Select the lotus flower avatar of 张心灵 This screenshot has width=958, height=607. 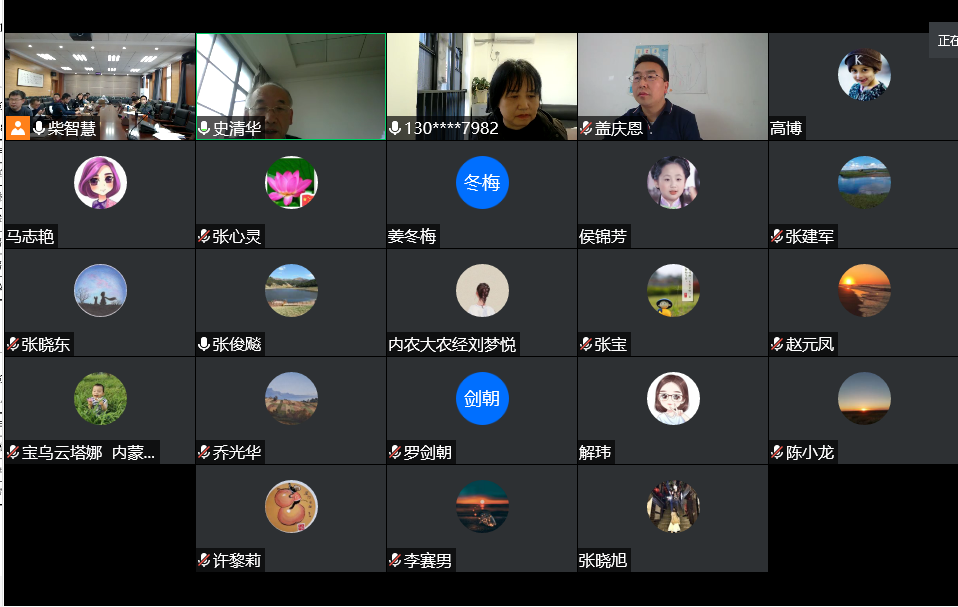291,183
